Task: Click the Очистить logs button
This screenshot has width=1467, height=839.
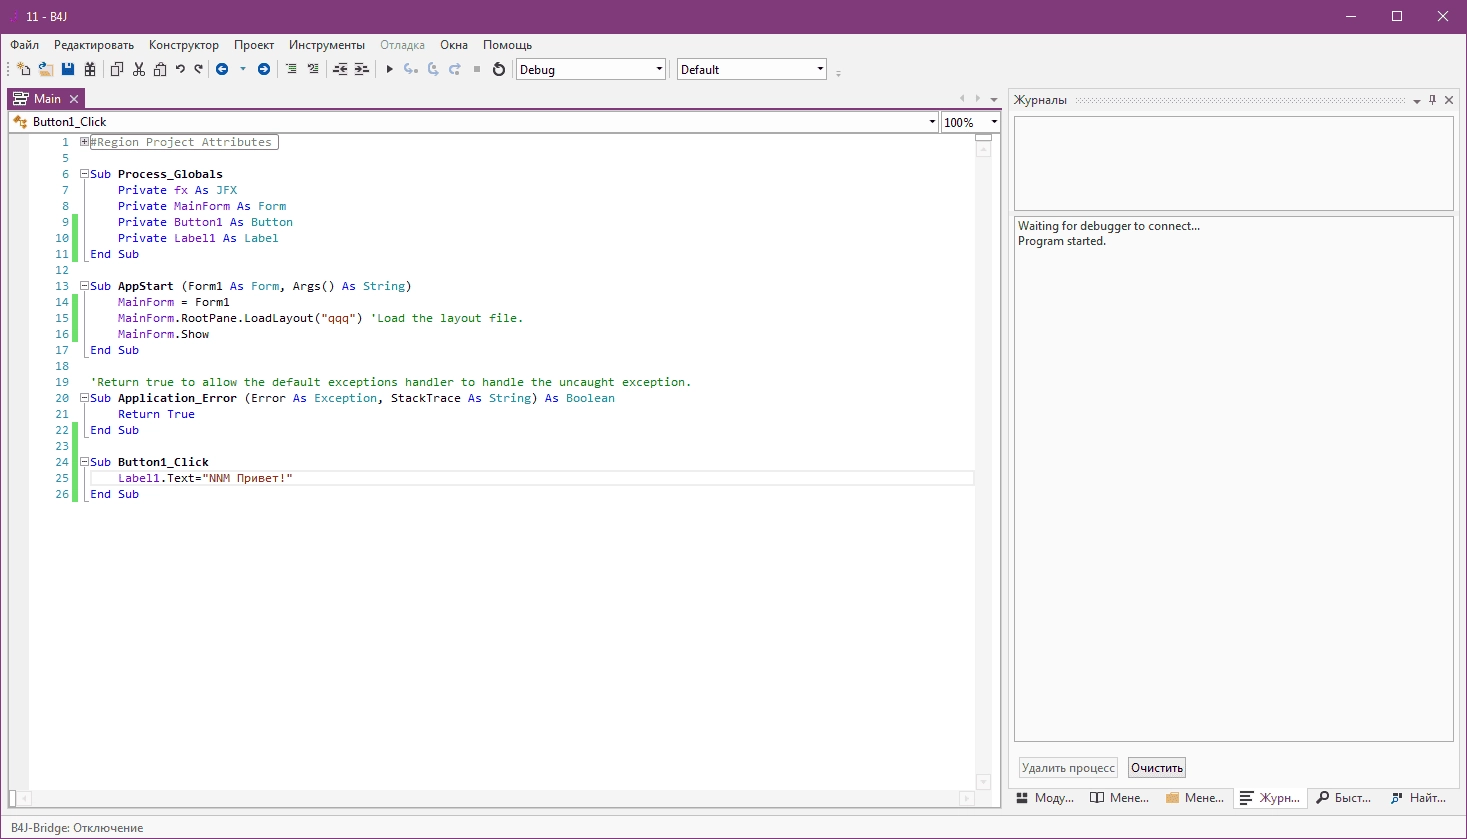Action: point(1157,768)
